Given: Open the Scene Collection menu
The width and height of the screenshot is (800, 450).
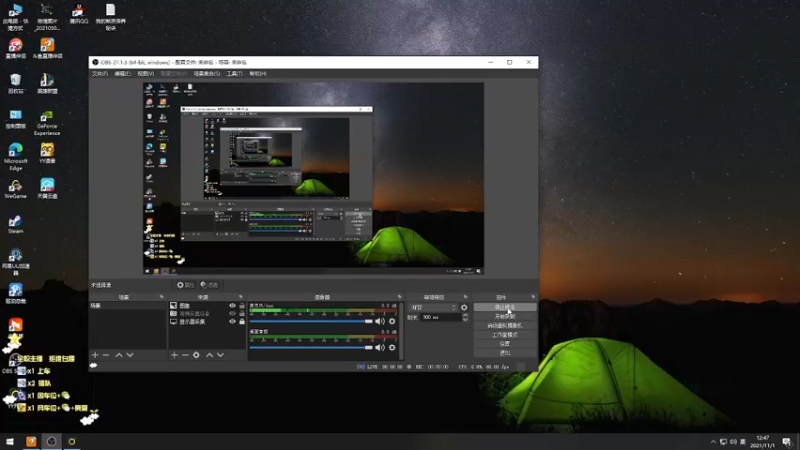Looking at the screenshot, I should [x=207, y=74].
